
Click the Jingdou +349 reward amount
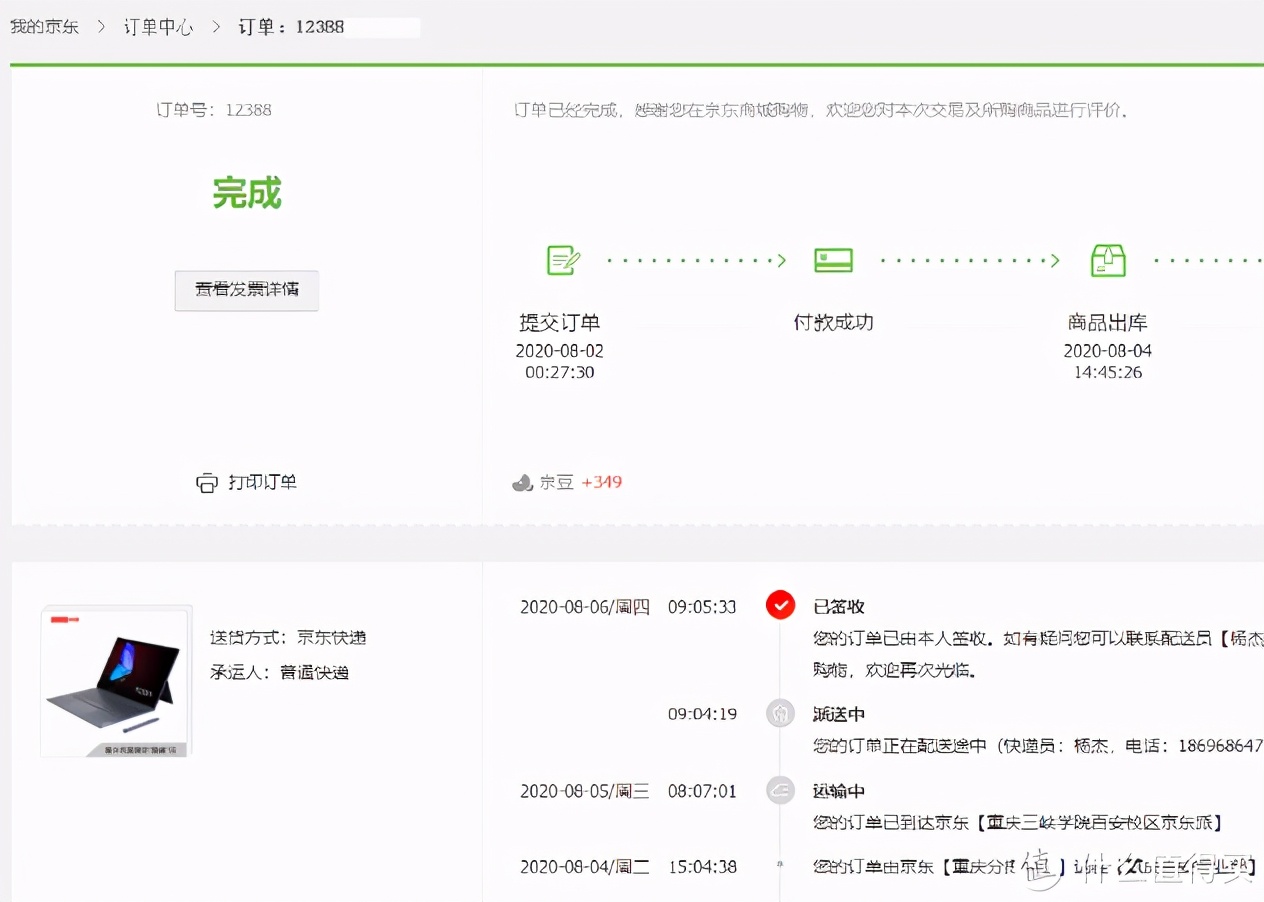coord(601,482)
